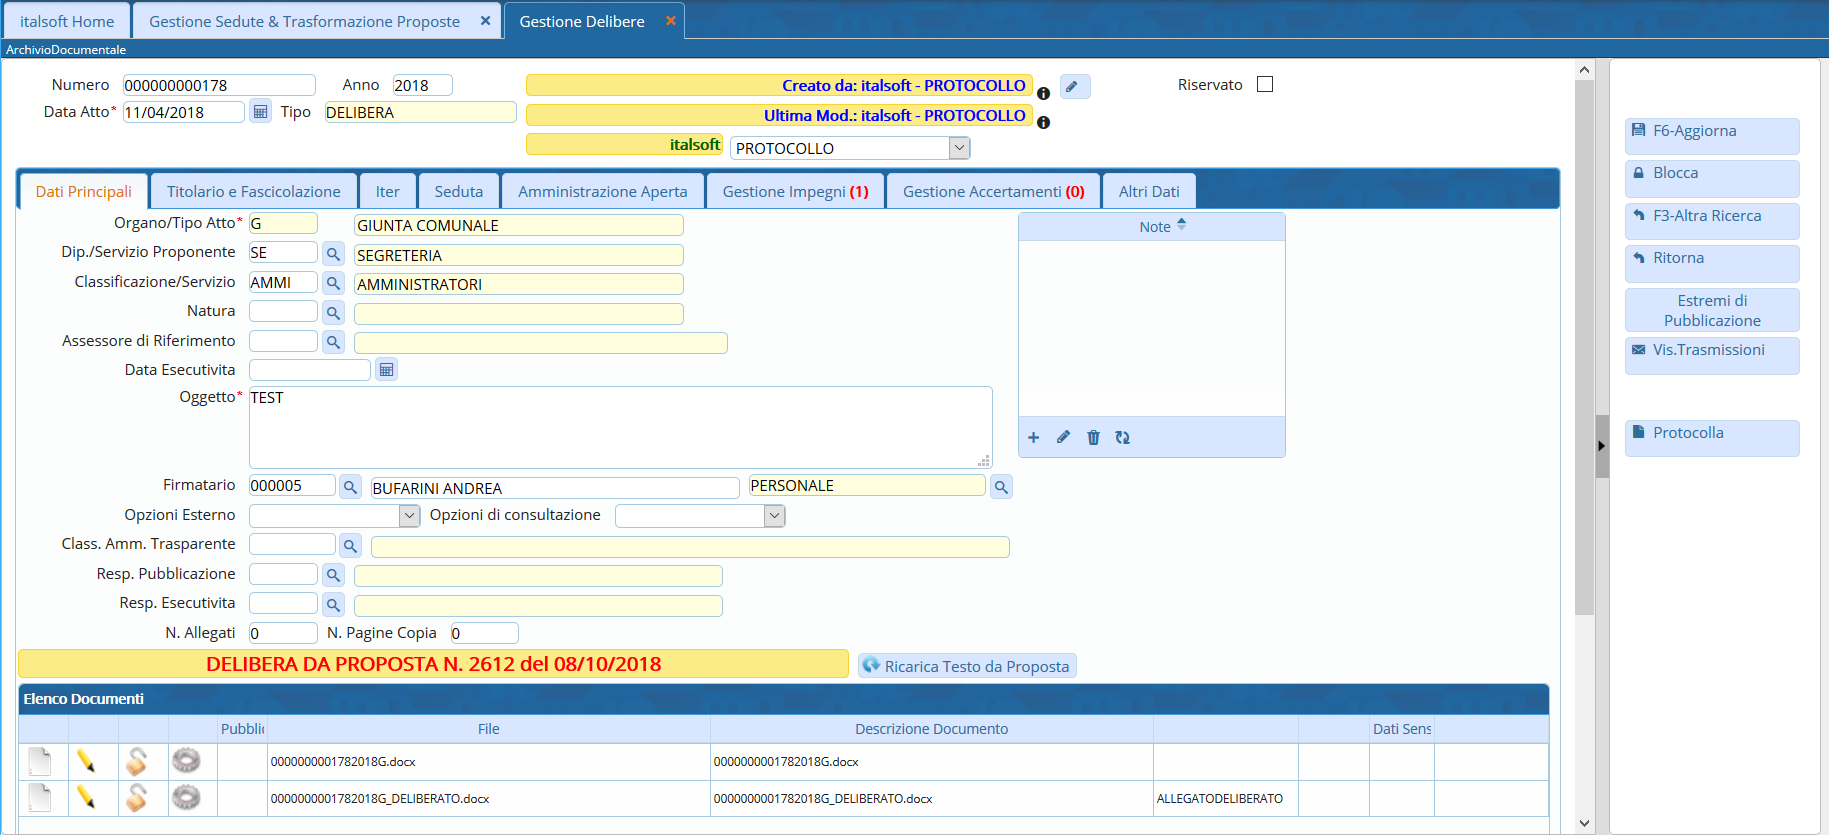Edit the first document with the pencil icon
Screen dimensions: 1829x835
point(86,762)
